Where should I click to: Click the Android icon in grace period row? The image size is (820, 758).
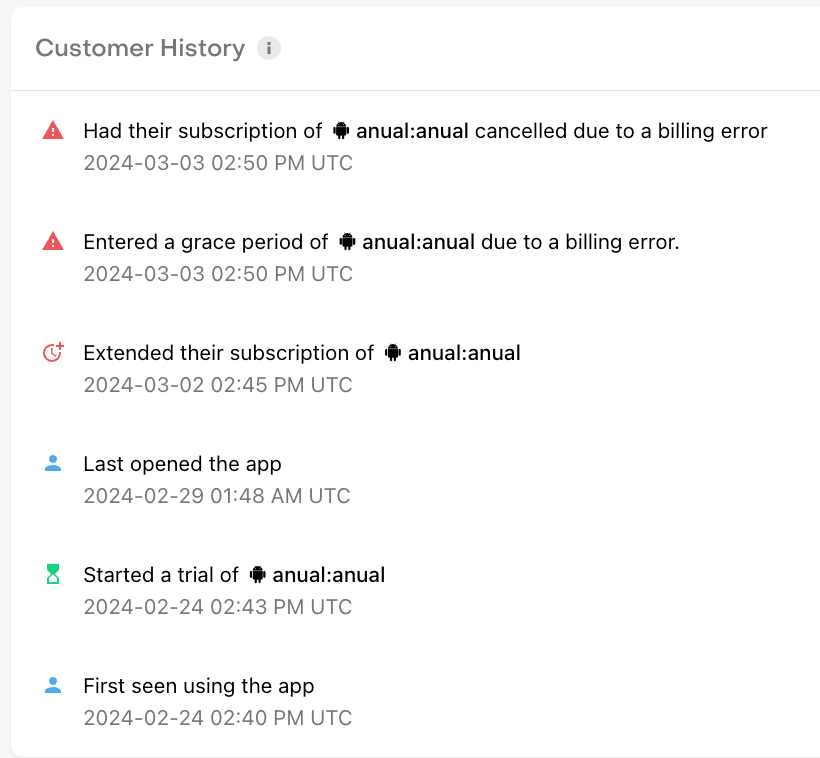click(347, 241)
